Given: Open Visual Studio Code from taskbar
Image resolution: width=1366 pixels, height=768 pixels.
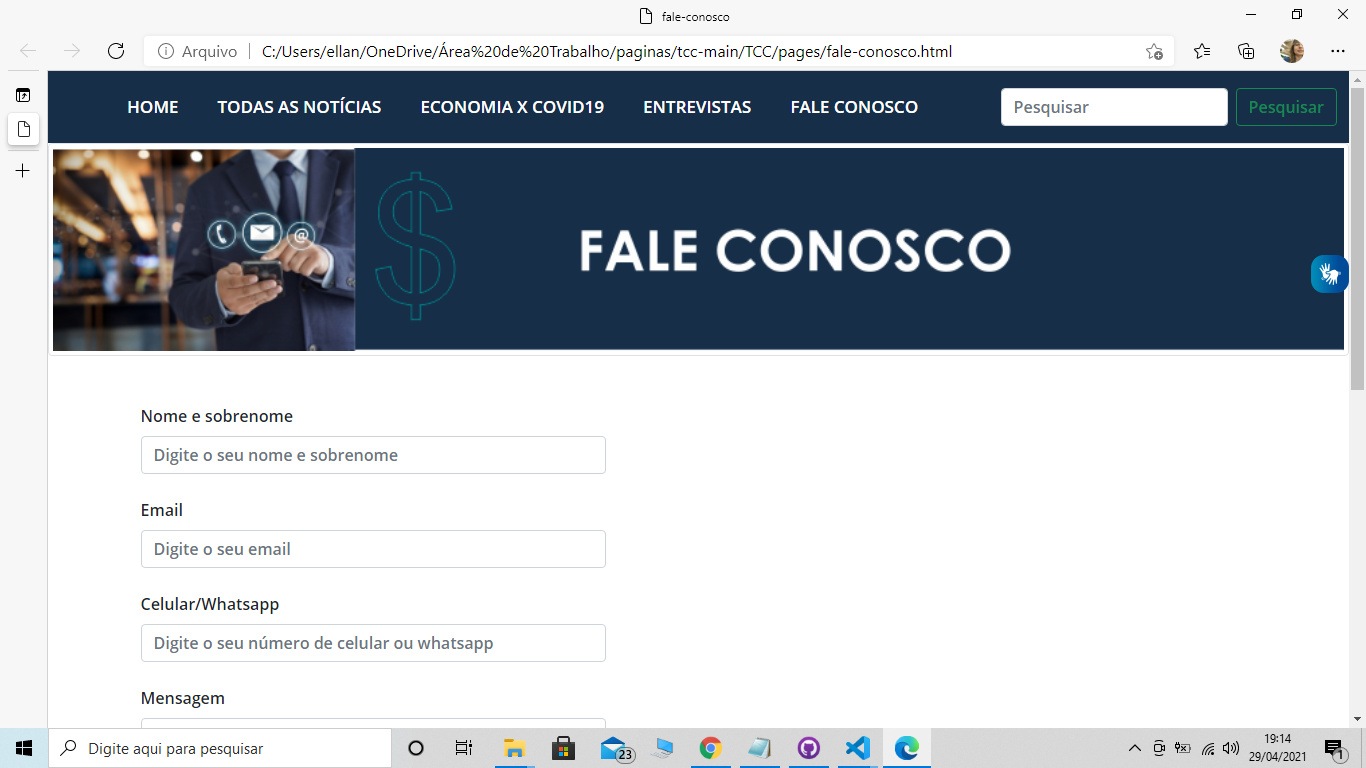Looking at the screenshot, I should pyautogui.click(x=857, y=748).
